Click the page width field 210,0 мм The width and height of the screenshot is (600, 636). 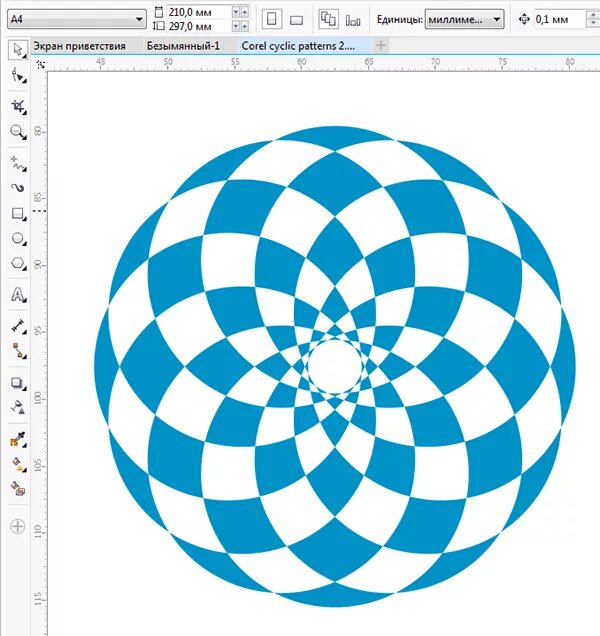[199, 13]
